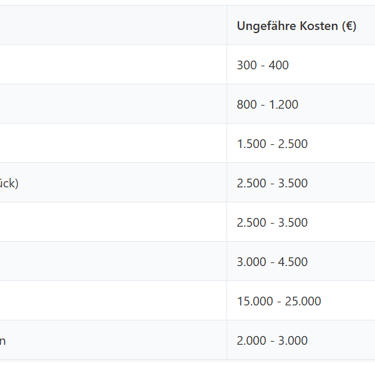Click the truncated 'n' text in last row
375x366 pixels.
(x=3, y=341)
